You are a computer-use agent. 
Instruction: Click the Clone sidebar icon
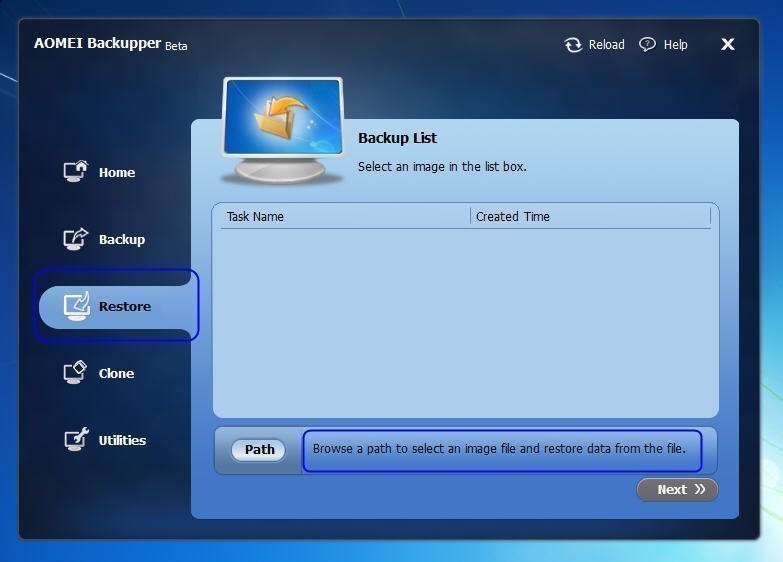tap(75, 372)
